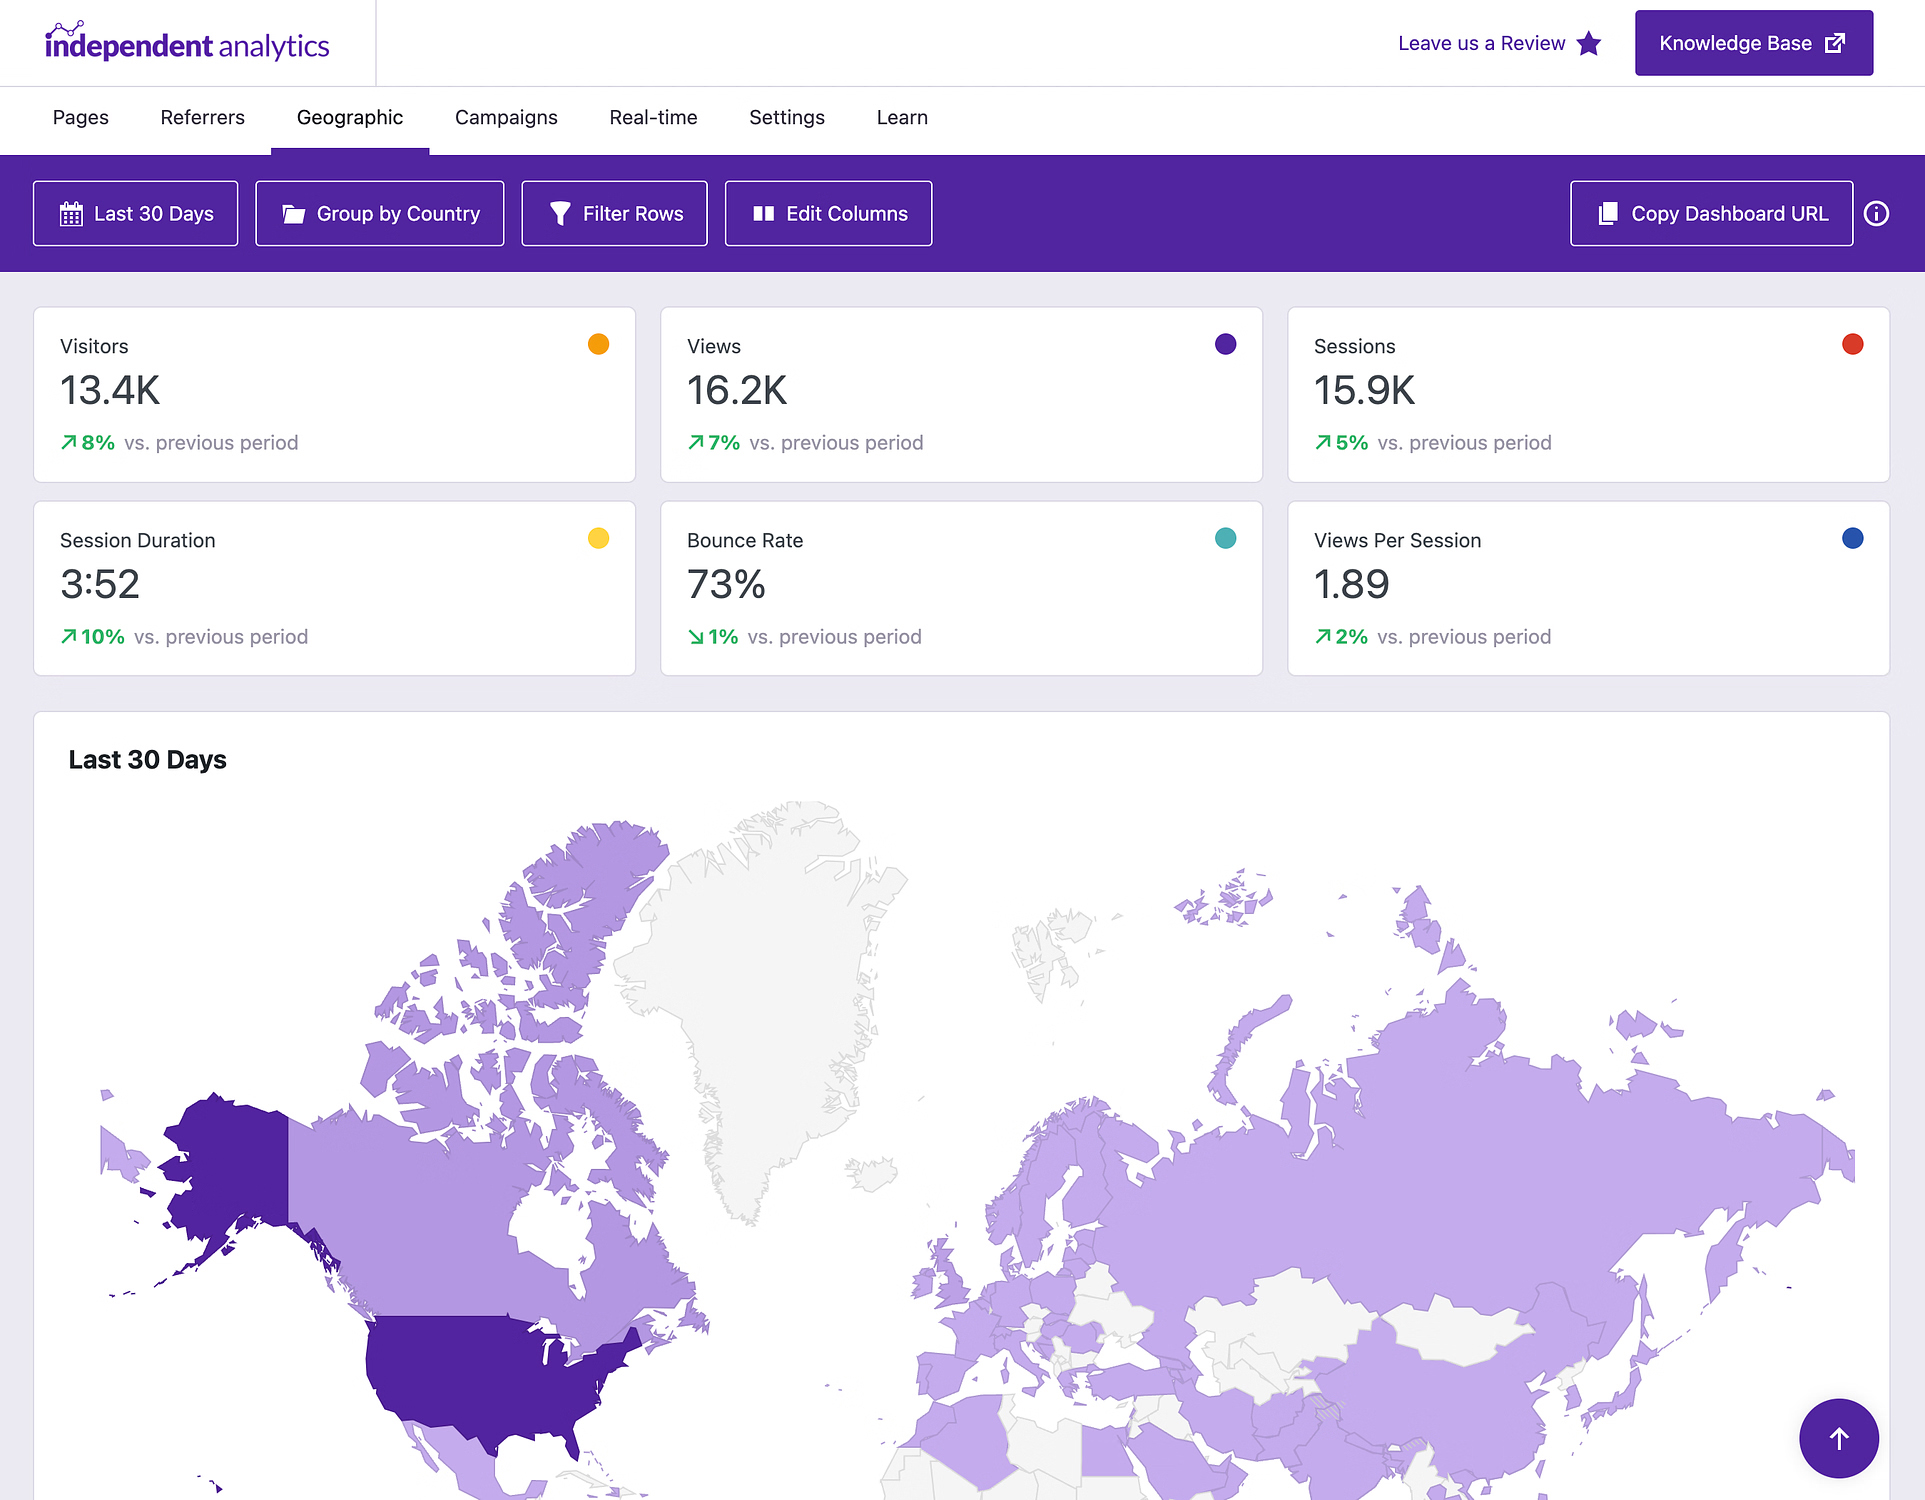Toggle the blue Views Per Session dot
1925x1500 pixels.
tap(1853, 538)
